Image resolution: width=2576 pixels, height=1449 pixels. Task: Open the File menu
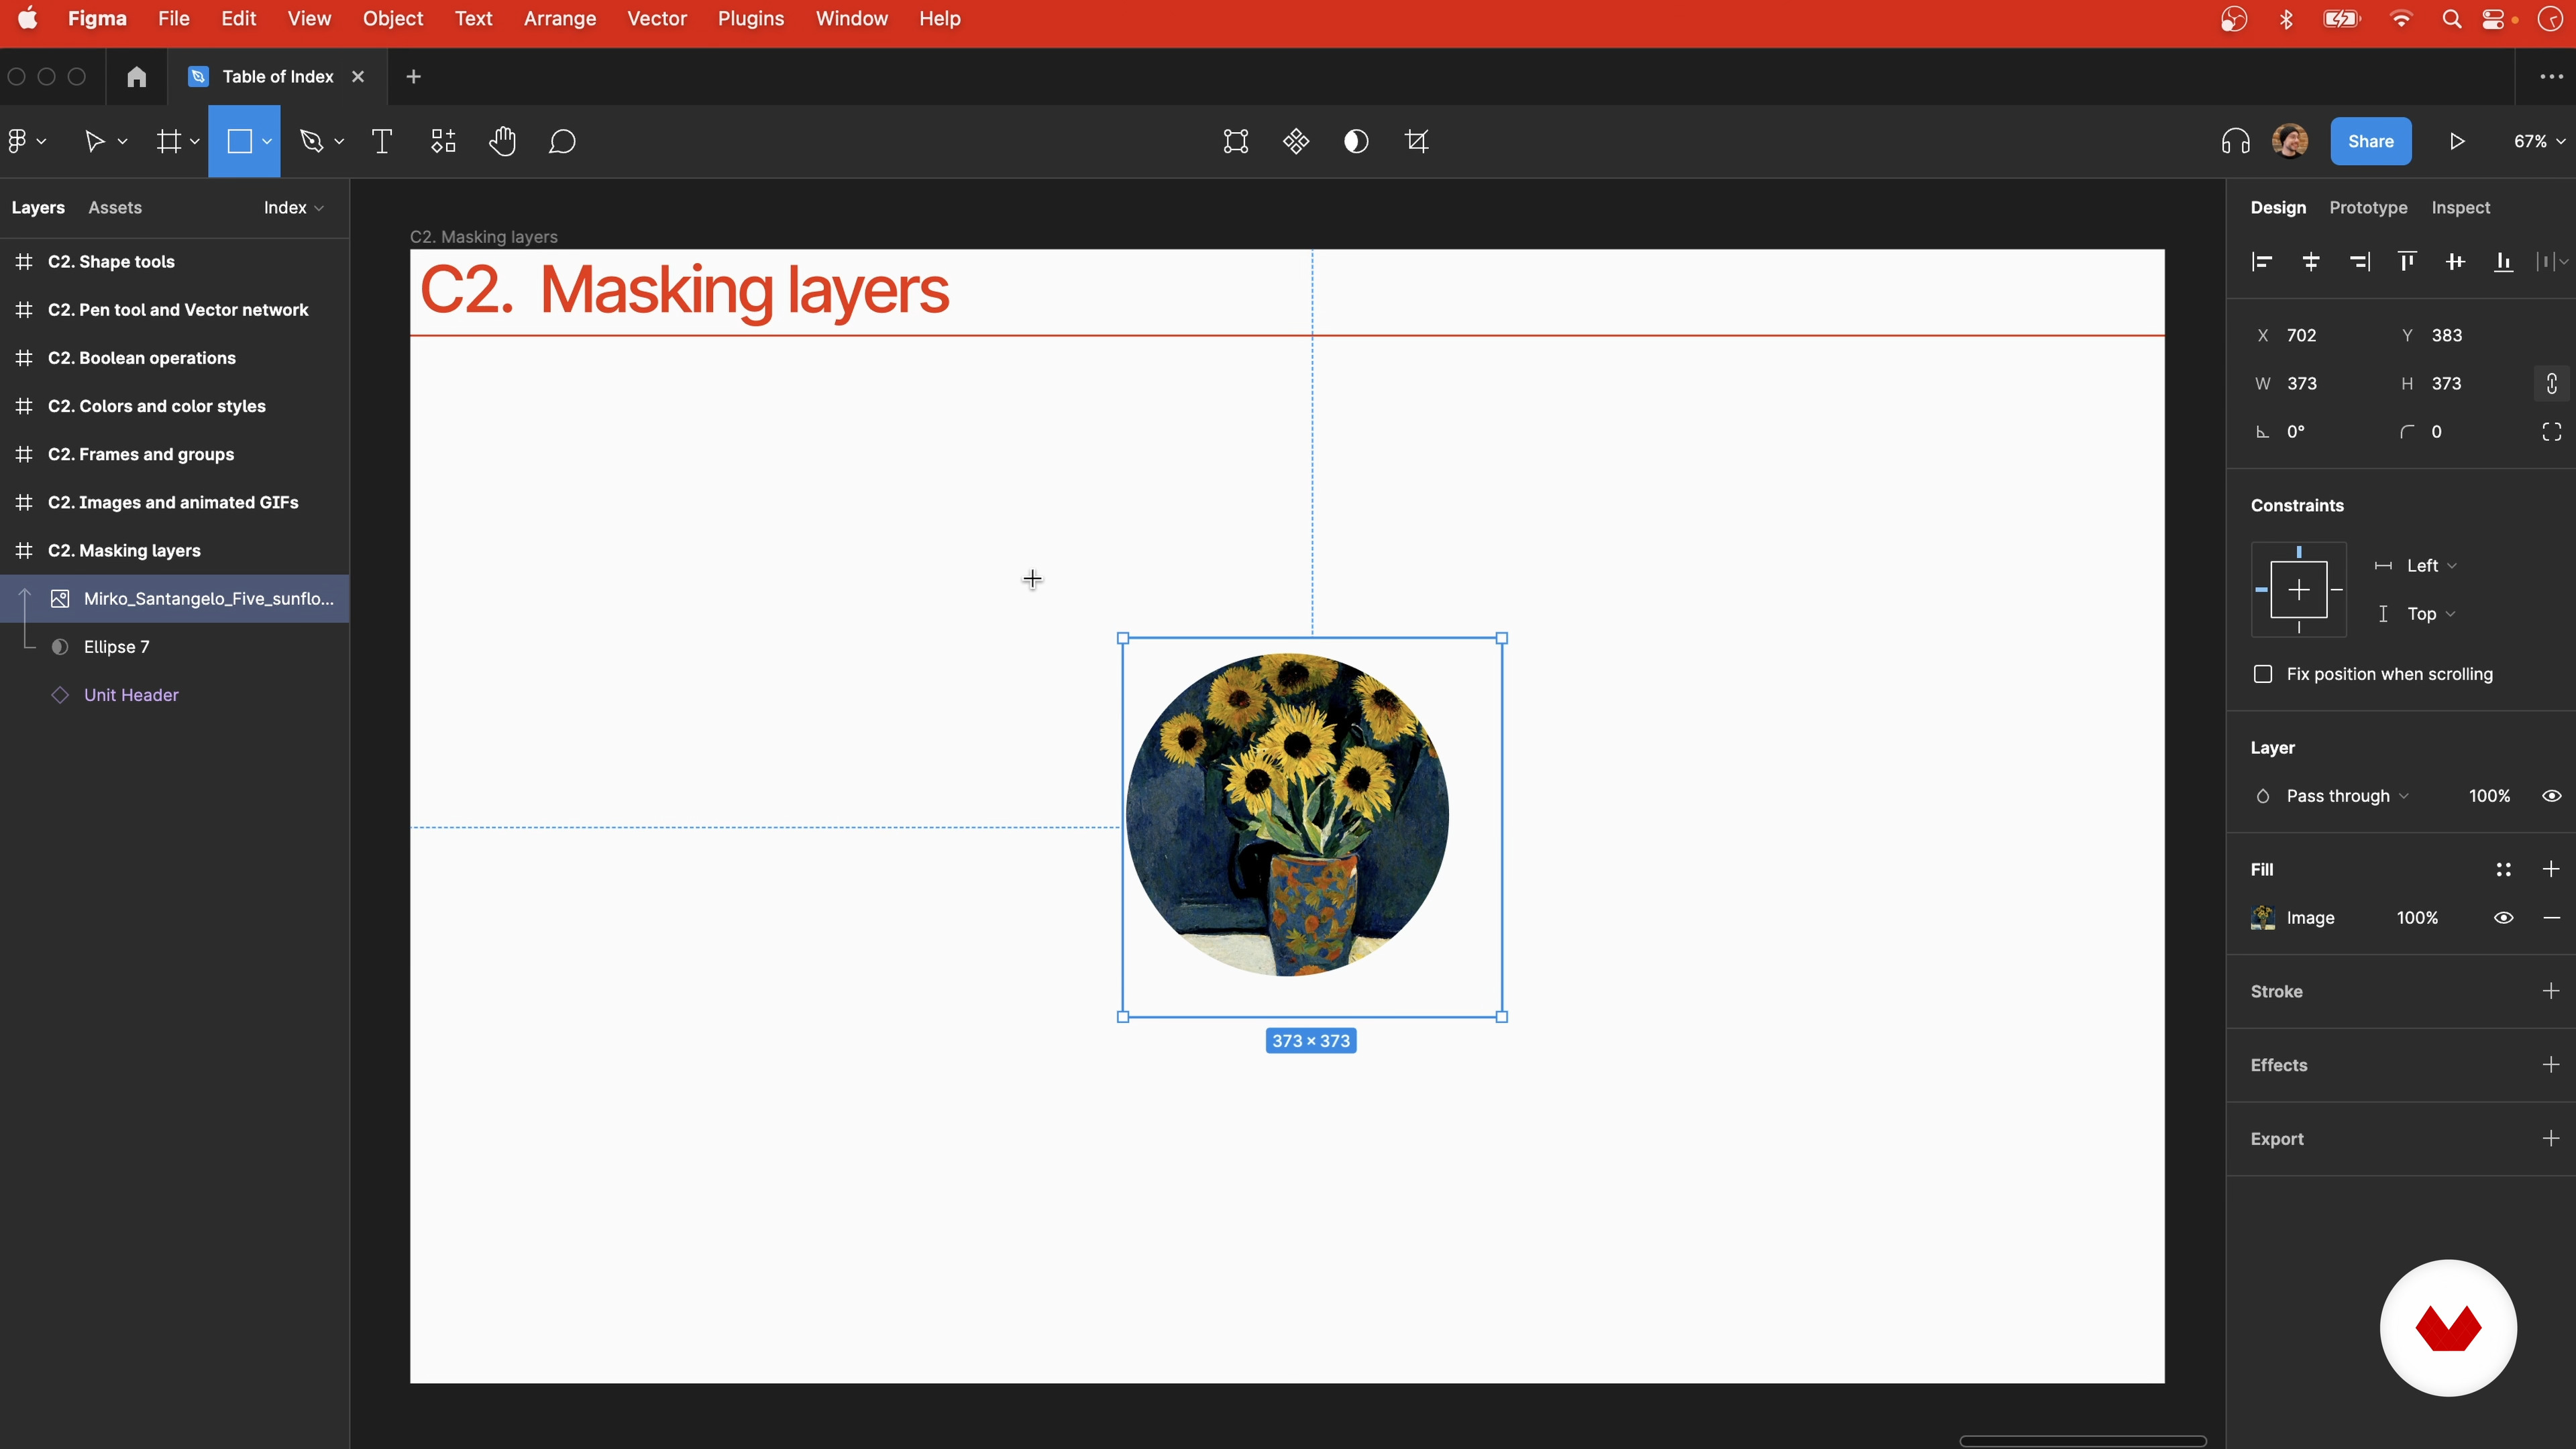pyautogui.click(x=173, y=19)
